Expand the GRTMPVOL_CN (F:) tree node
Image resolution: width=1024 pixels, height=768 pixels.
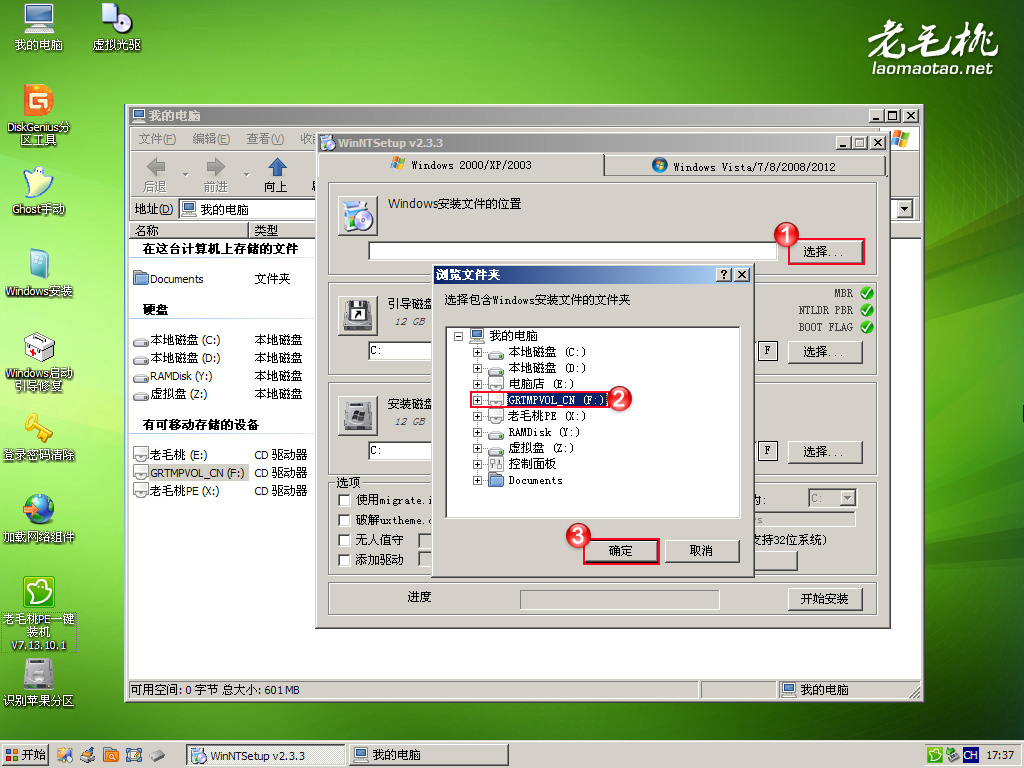[x=477, y=400]
